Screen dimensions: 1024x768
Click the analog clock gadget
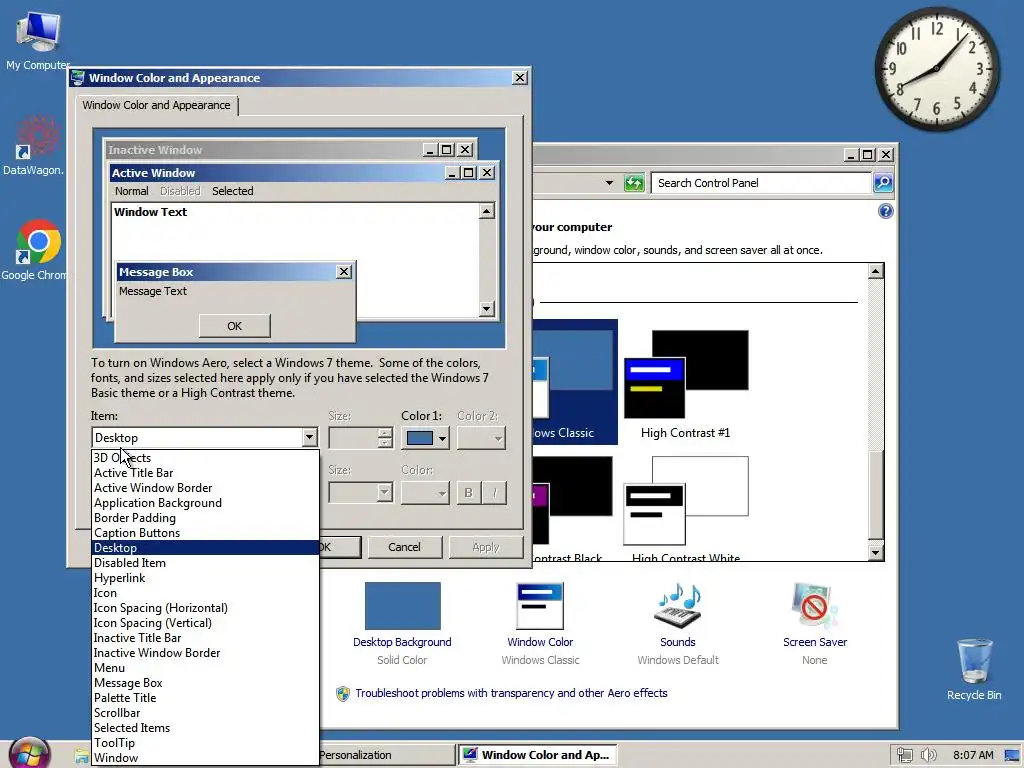coord(936,69)
